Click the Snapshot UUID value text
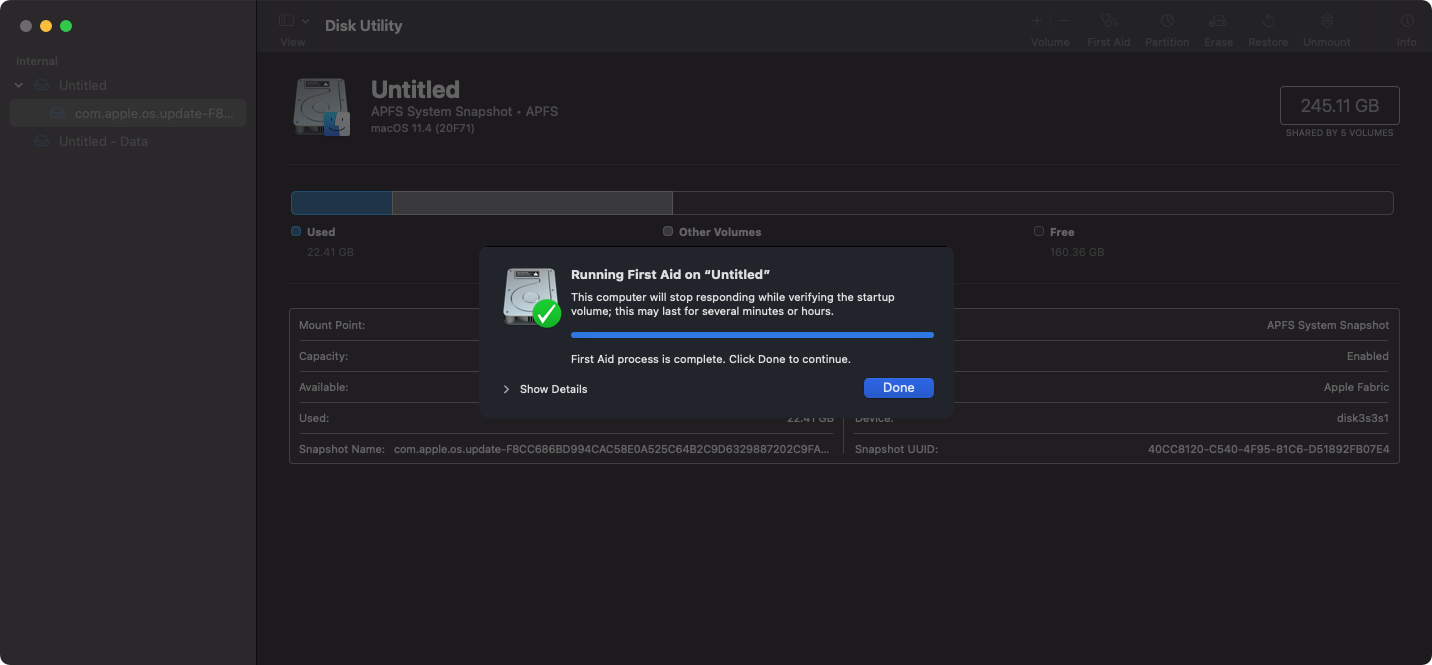The height and width of the screenshot is (665, 1432). click(x=1268, y=449)
